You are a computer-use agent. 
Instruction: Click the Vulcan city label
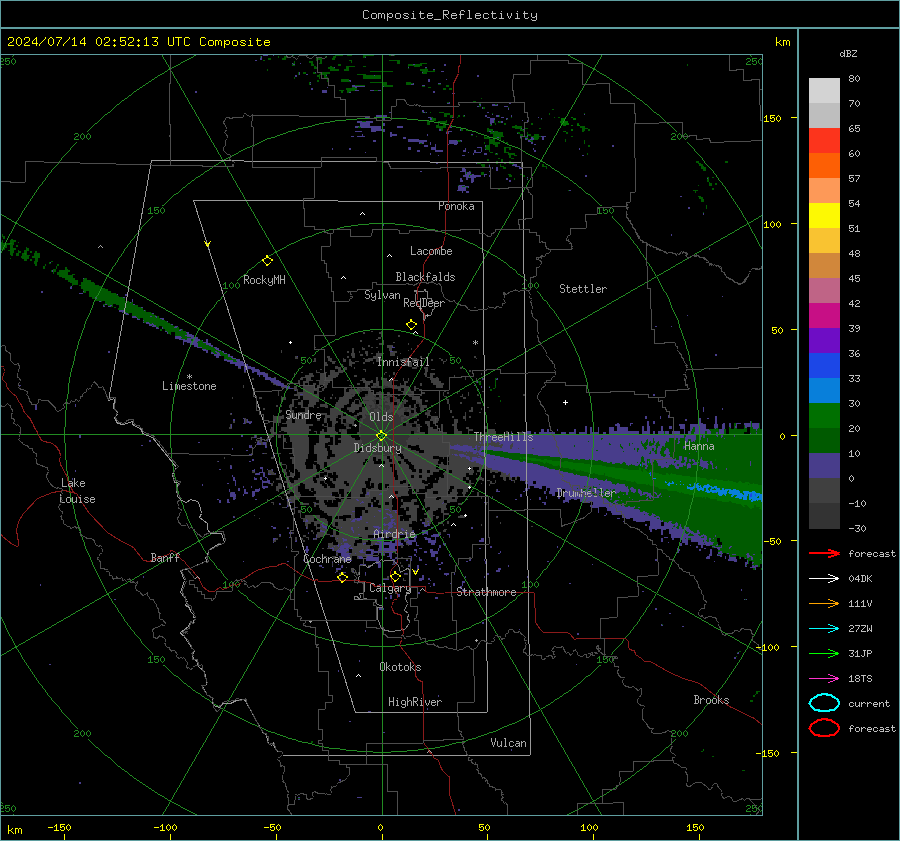pyautogui.click(x=508, y=743)
